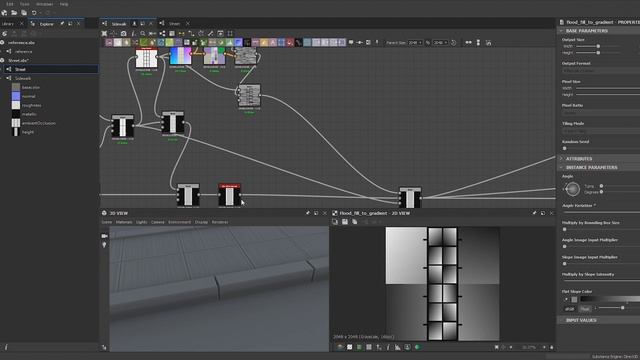Image resolution: width=640 pixels, height=360 pixels.
Task: Adjust the Output Size Width slider
Action: (598, 46)
